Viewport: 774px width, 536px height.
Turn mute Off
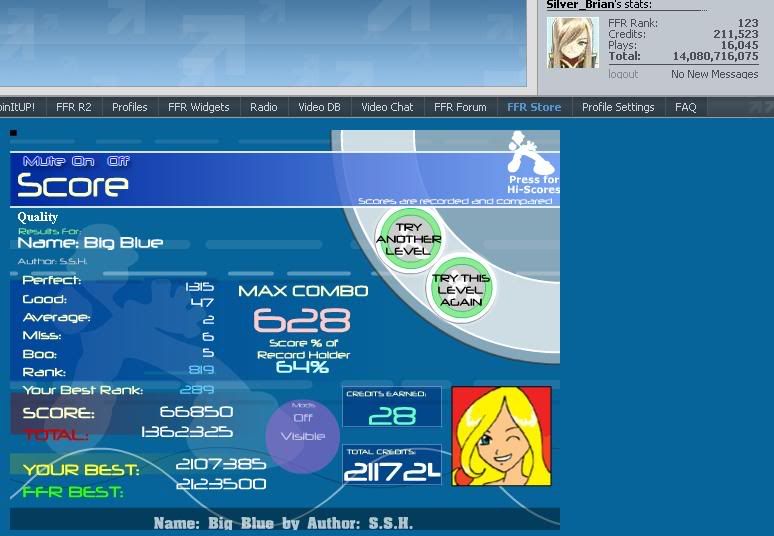point(118,161)
